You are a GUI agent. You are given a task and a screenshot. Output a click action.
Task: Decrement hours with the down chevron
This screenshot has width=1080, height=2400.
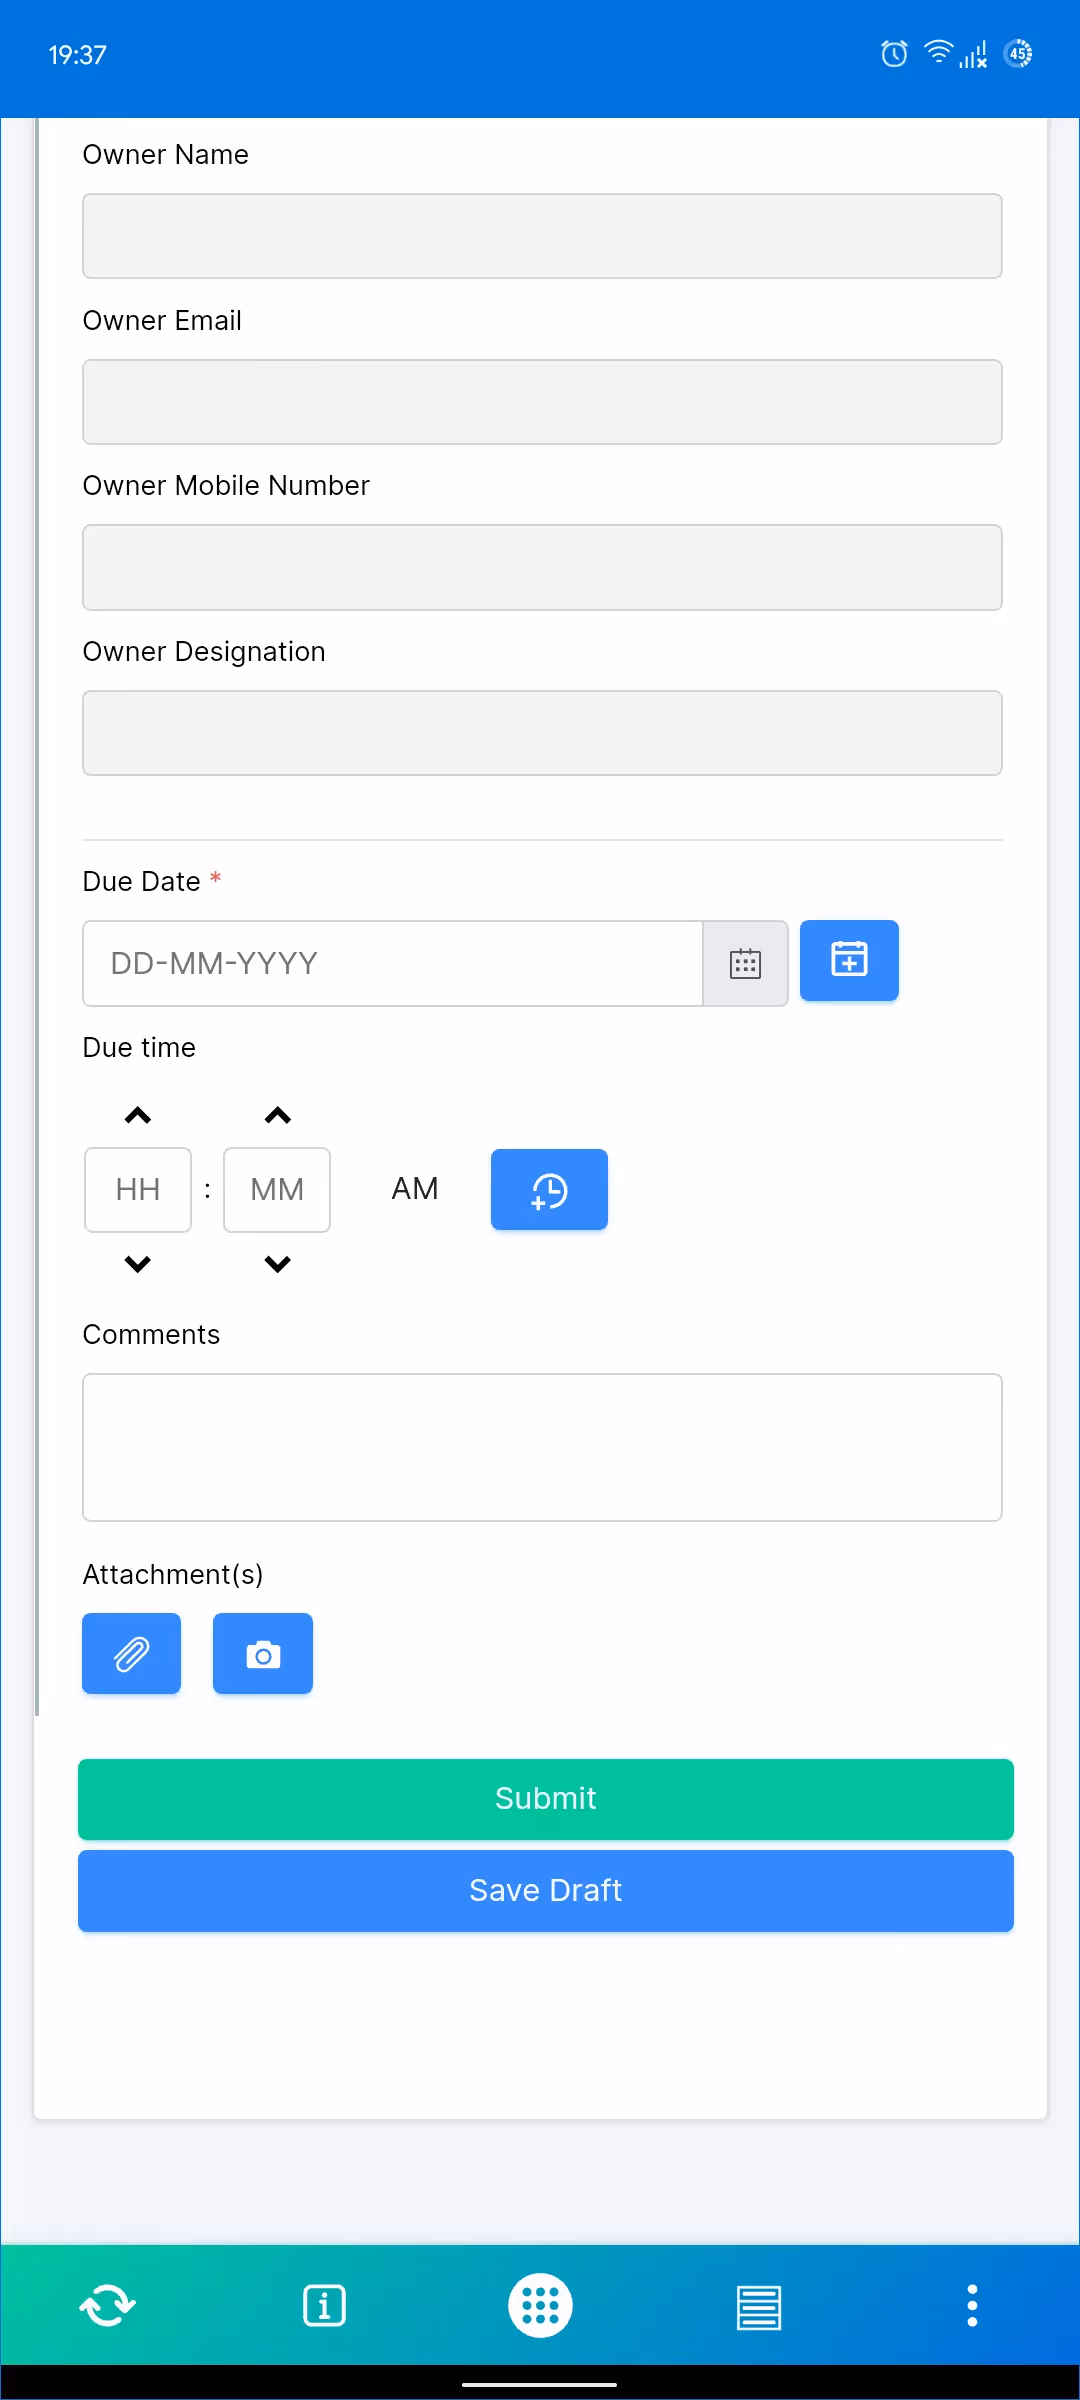[x=137, y=1263]
